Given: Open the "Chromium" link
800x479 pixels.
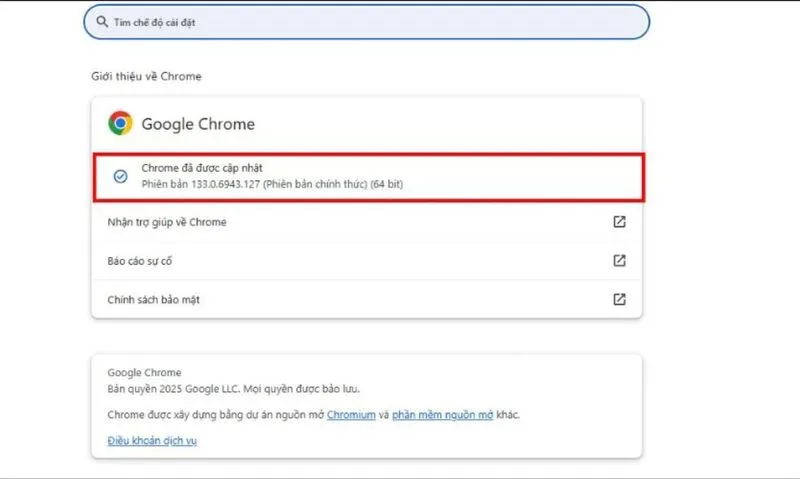Looking at the screenshot, I should [351, 414].
